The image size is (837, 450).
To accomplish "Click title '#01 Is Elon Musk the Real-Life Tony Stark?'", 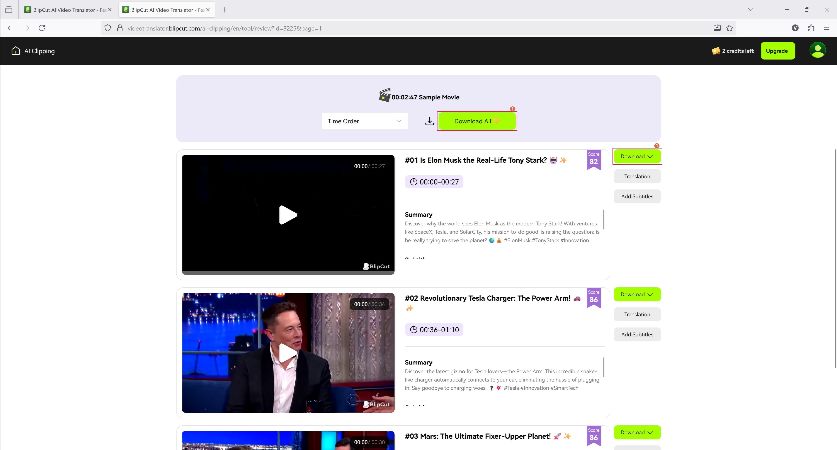I will [x=476, y=160].
